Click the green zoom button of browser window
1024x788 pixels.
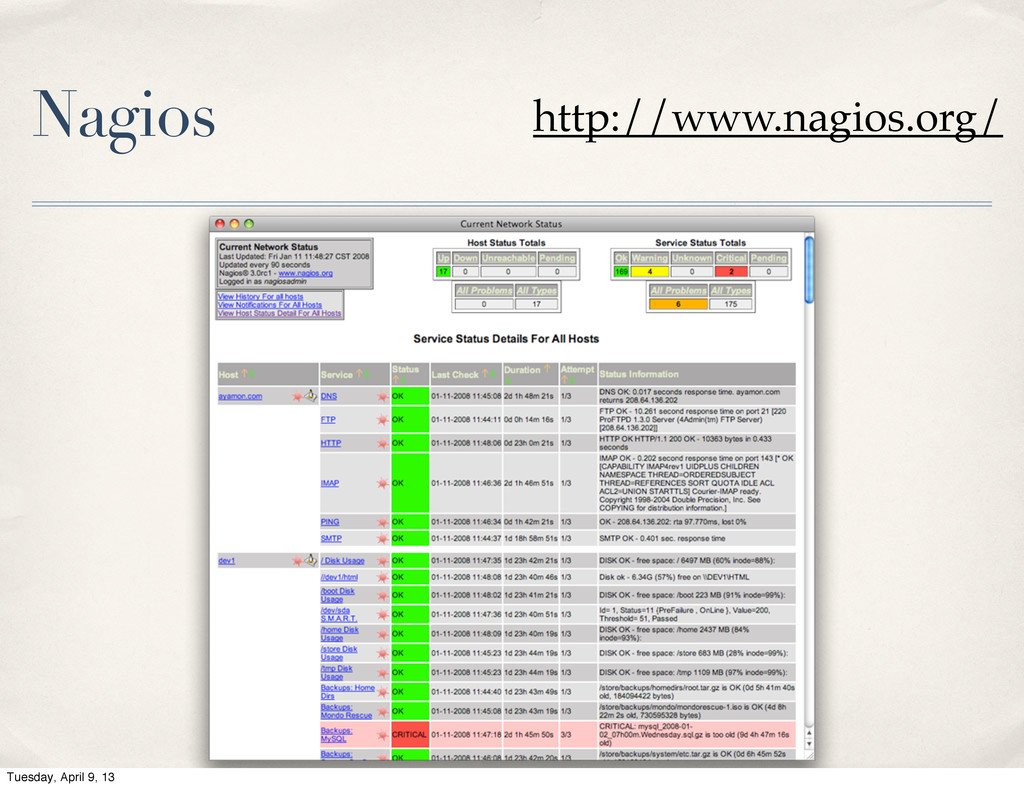click(x=249, y=224)
